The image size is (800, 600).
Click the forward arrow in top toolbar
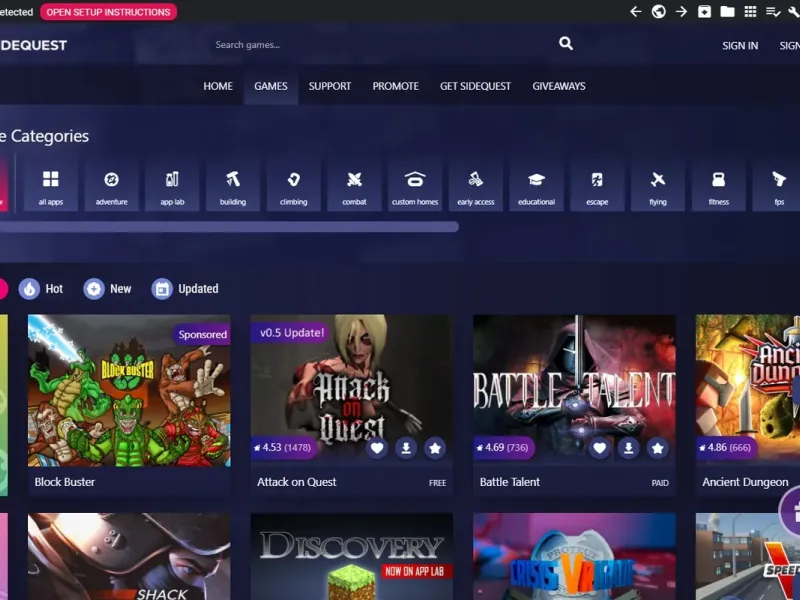(x=681, y=11)
